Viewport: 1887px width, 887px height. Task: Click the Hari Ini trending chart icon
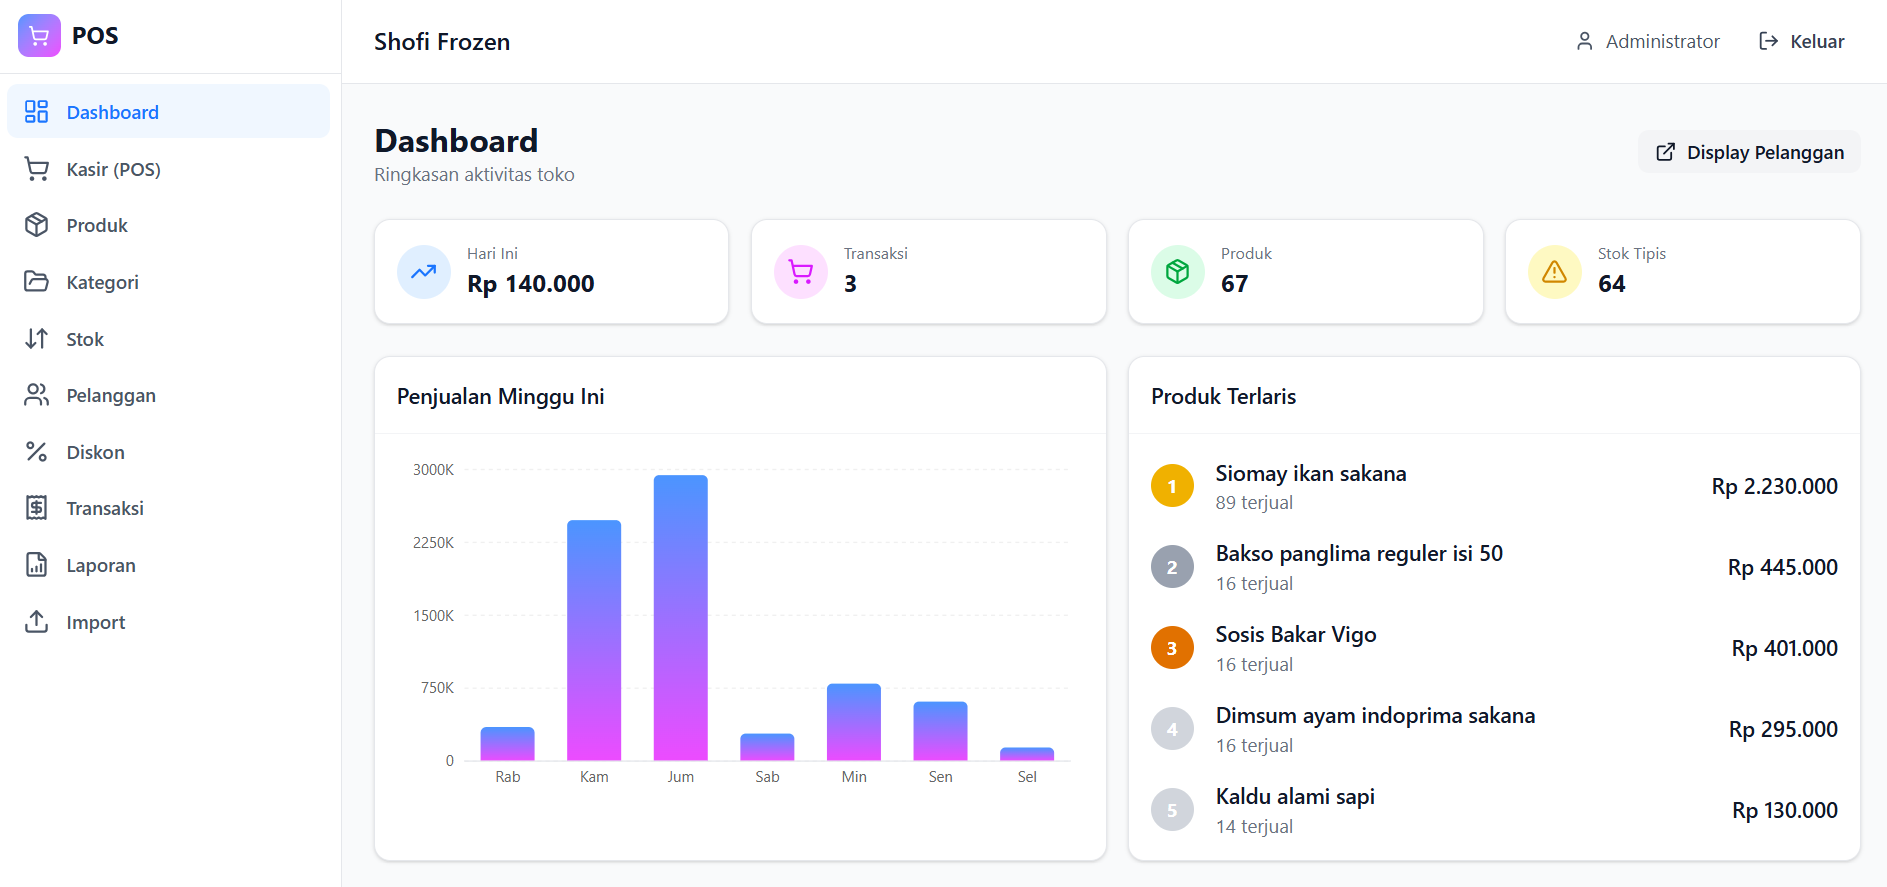424,272
